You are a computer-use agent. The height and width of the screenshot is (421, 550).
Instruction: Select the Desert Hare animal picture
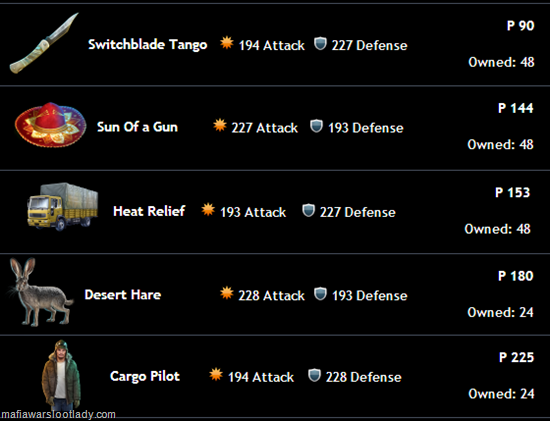[x=40, y=292]
